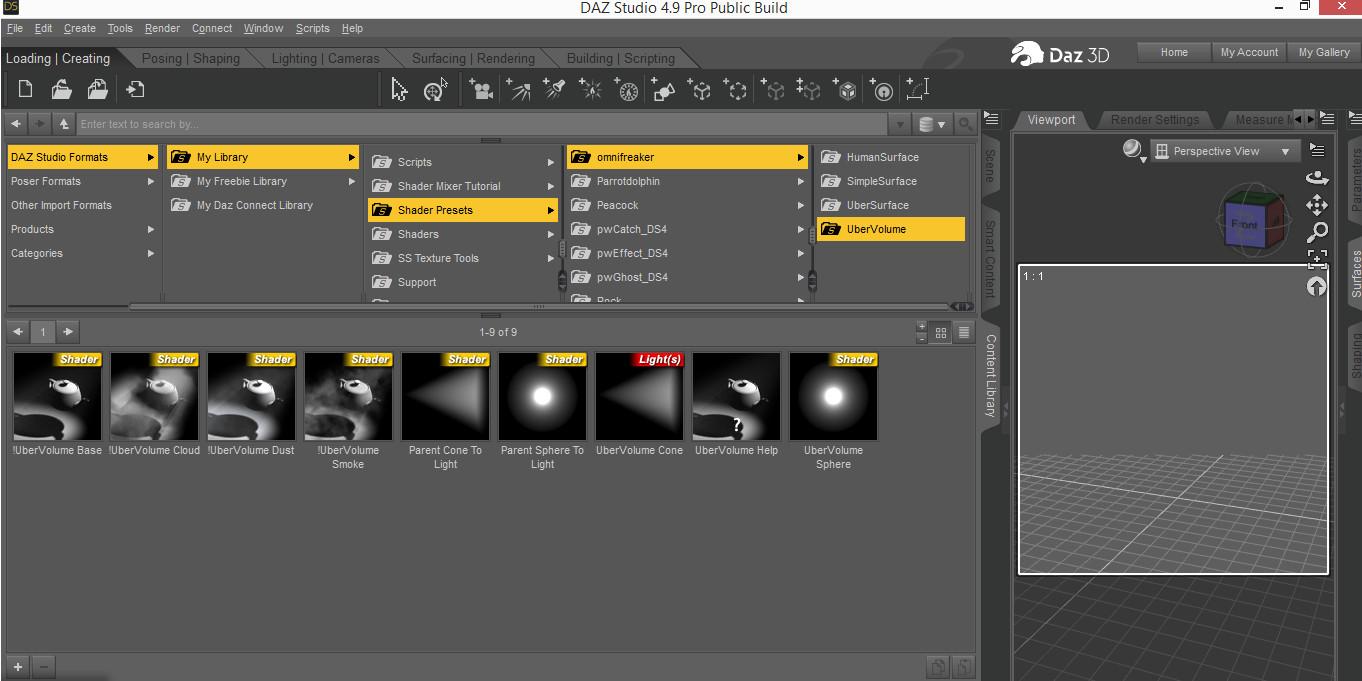This screenshot has width=1362, height=681.
Task: Select the My Daz Connect Library folder
Action: (263, 205)
